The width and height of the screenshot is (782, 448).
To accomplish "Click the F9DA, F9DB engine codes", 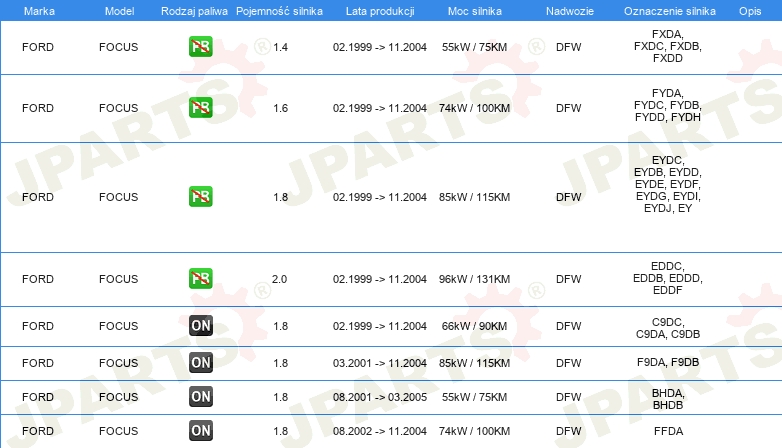I will 668,363.
